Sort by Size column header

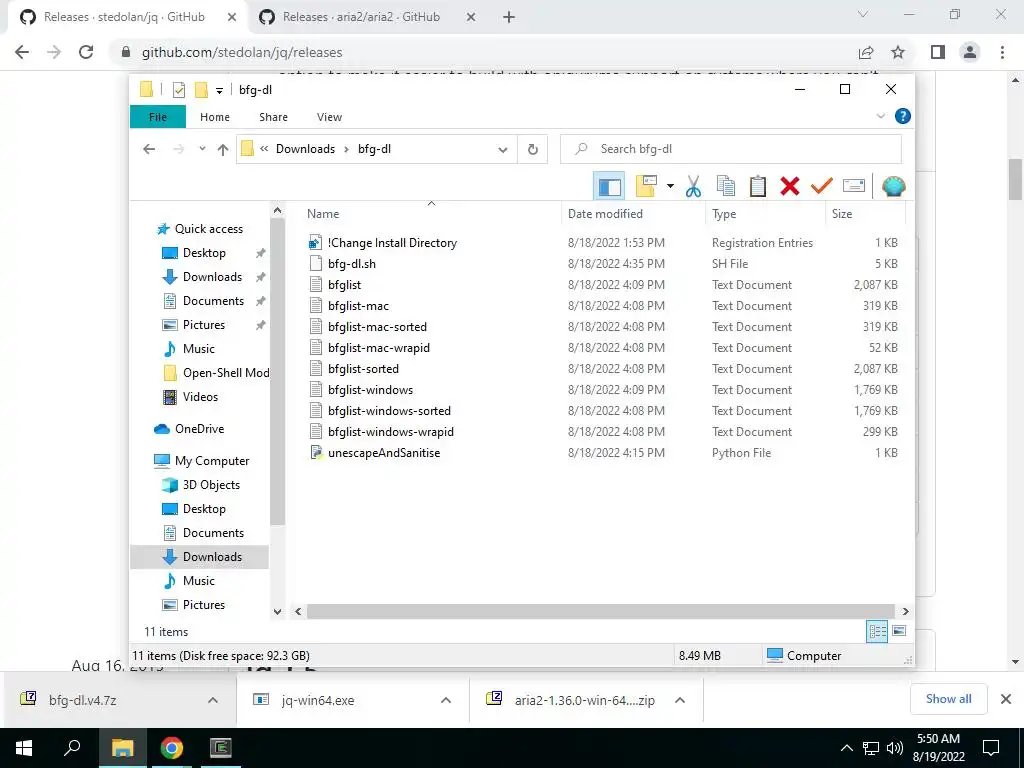[842, 214]
